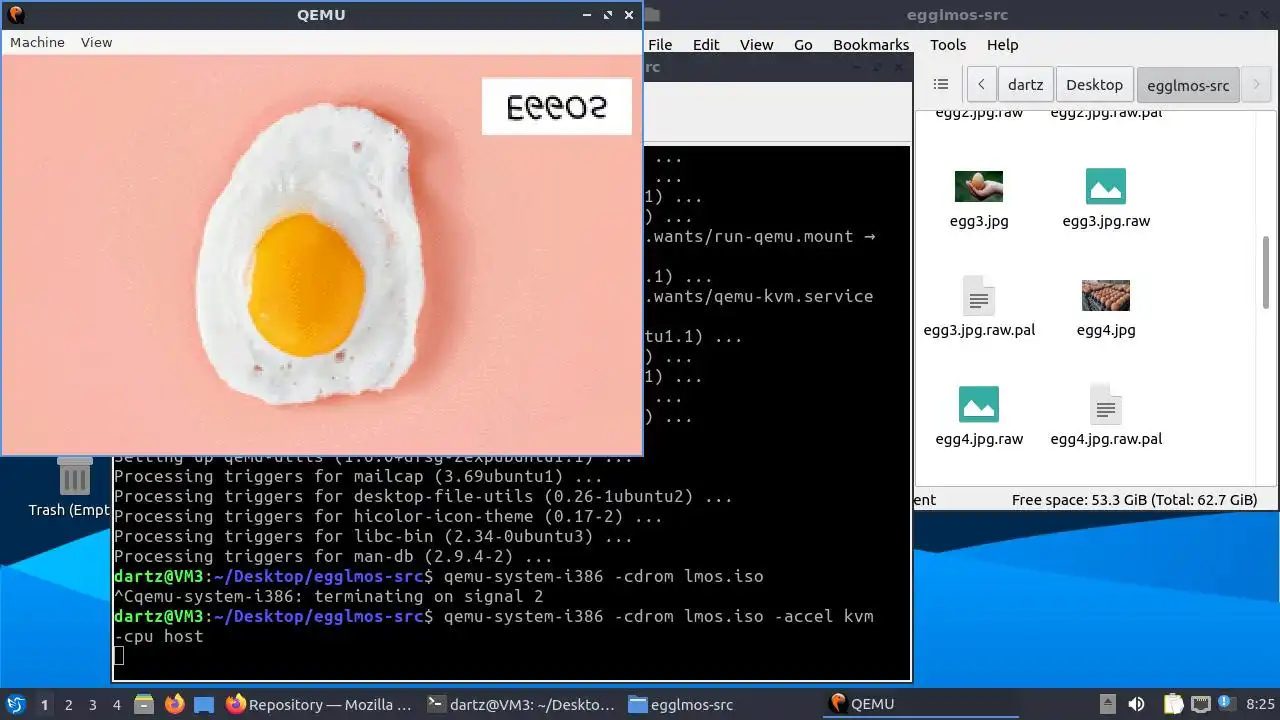Switch to dartz@VM3 terminal taskbar window
The image size is (1280, 720).
521,704
